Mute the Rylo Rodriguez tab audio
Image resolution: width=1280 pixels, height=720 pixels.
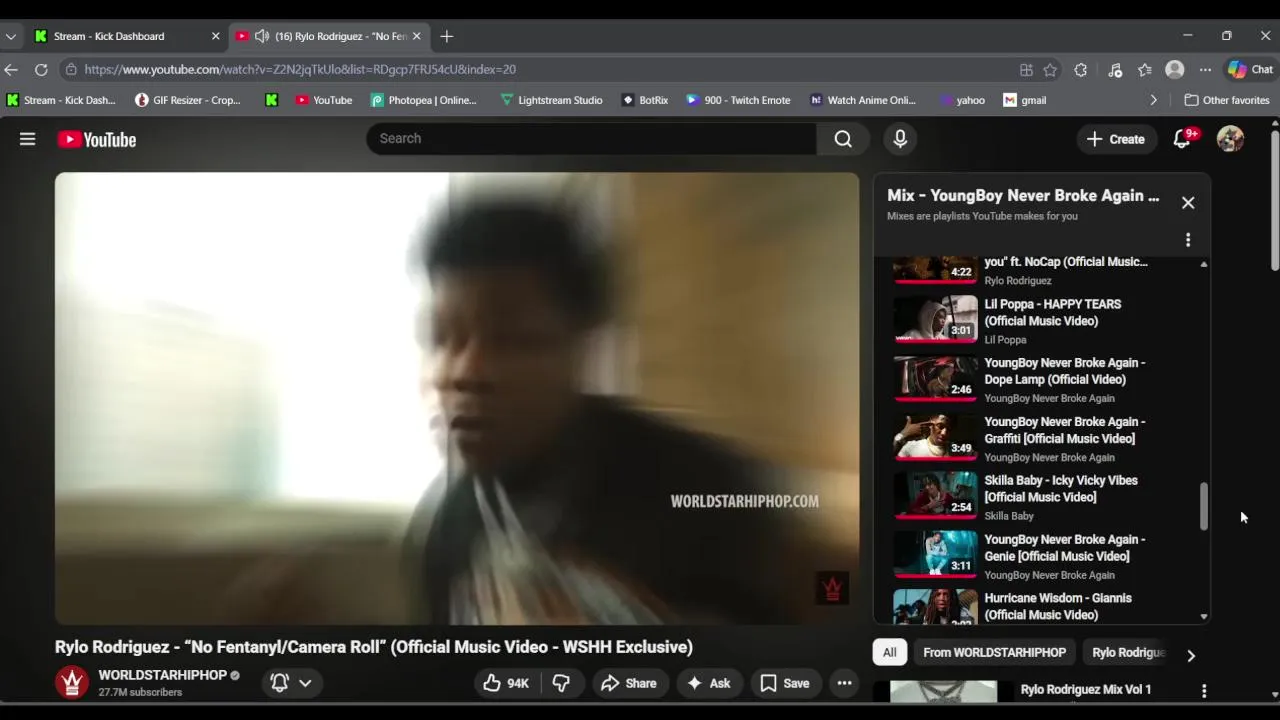(262, 36)
